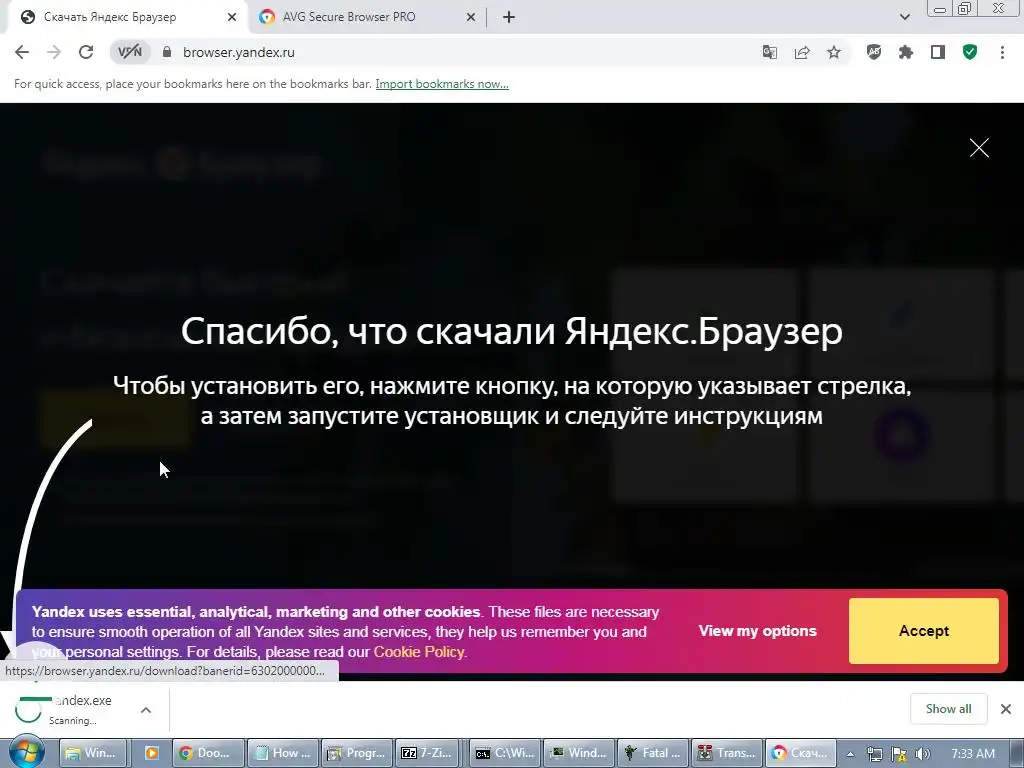
Task: View site security lock info
Action: [167, 52]
